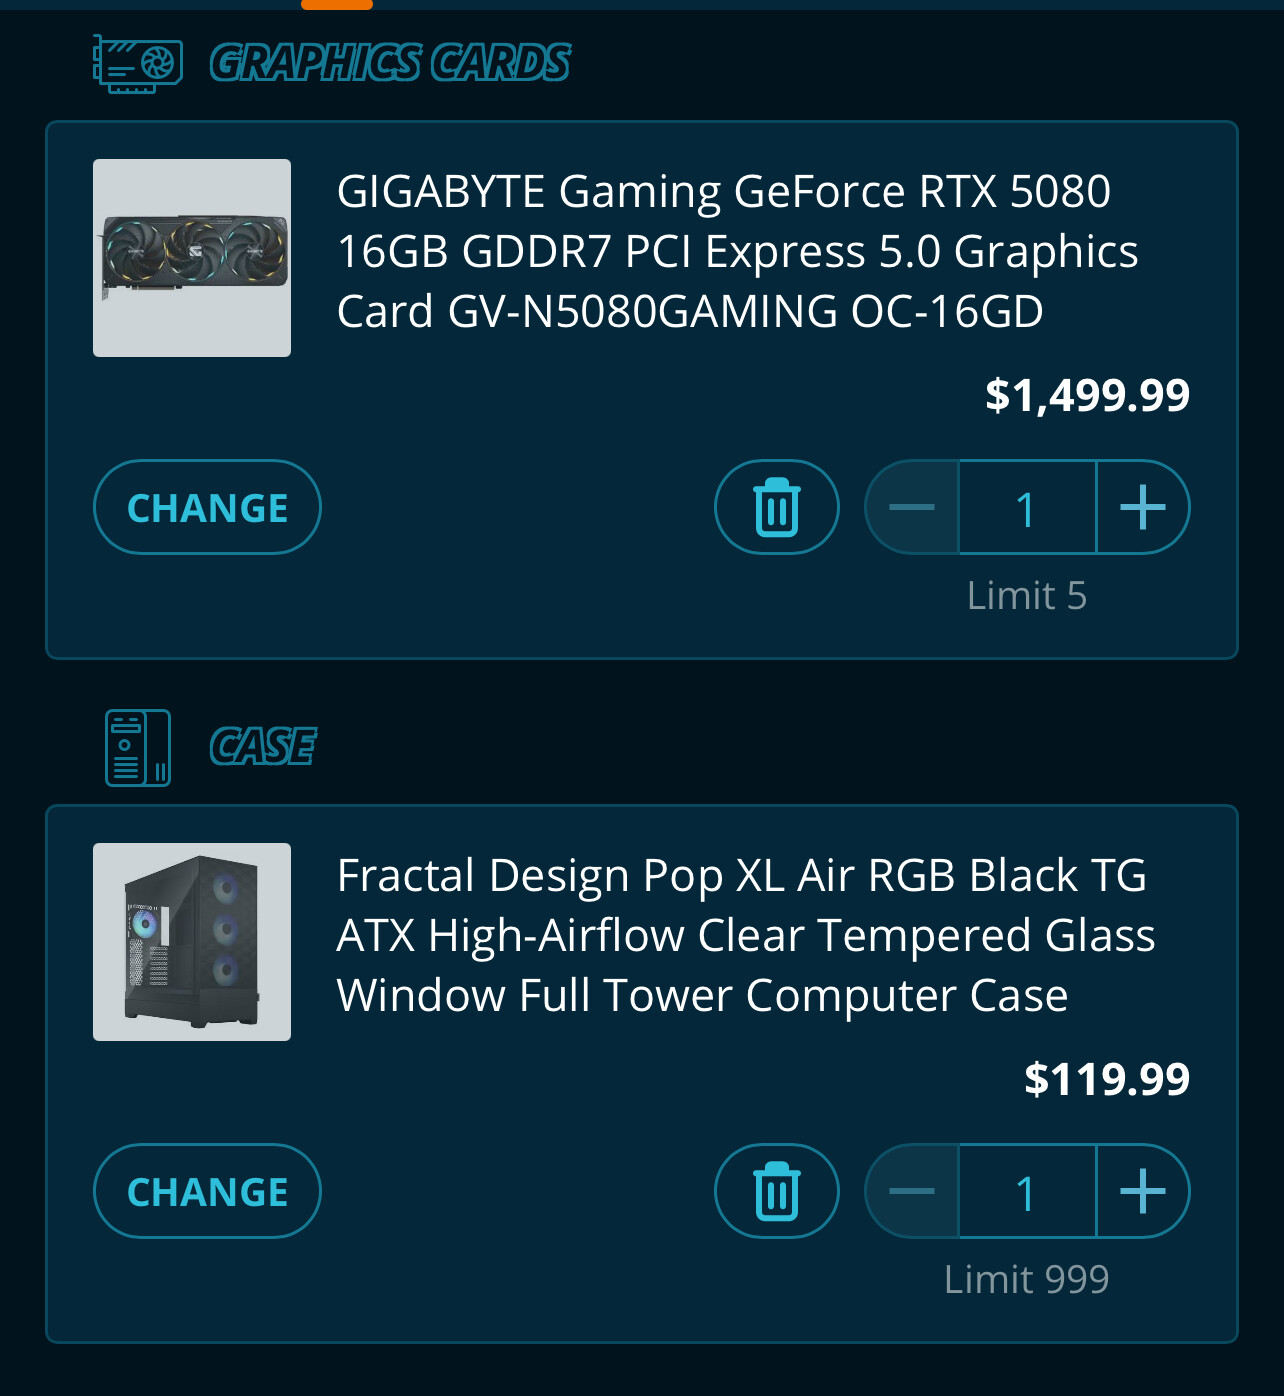This screenshot has width=1284, height=1396.
Task: Click the $1,499.99 graphics card price
Action: point(1087,395)
